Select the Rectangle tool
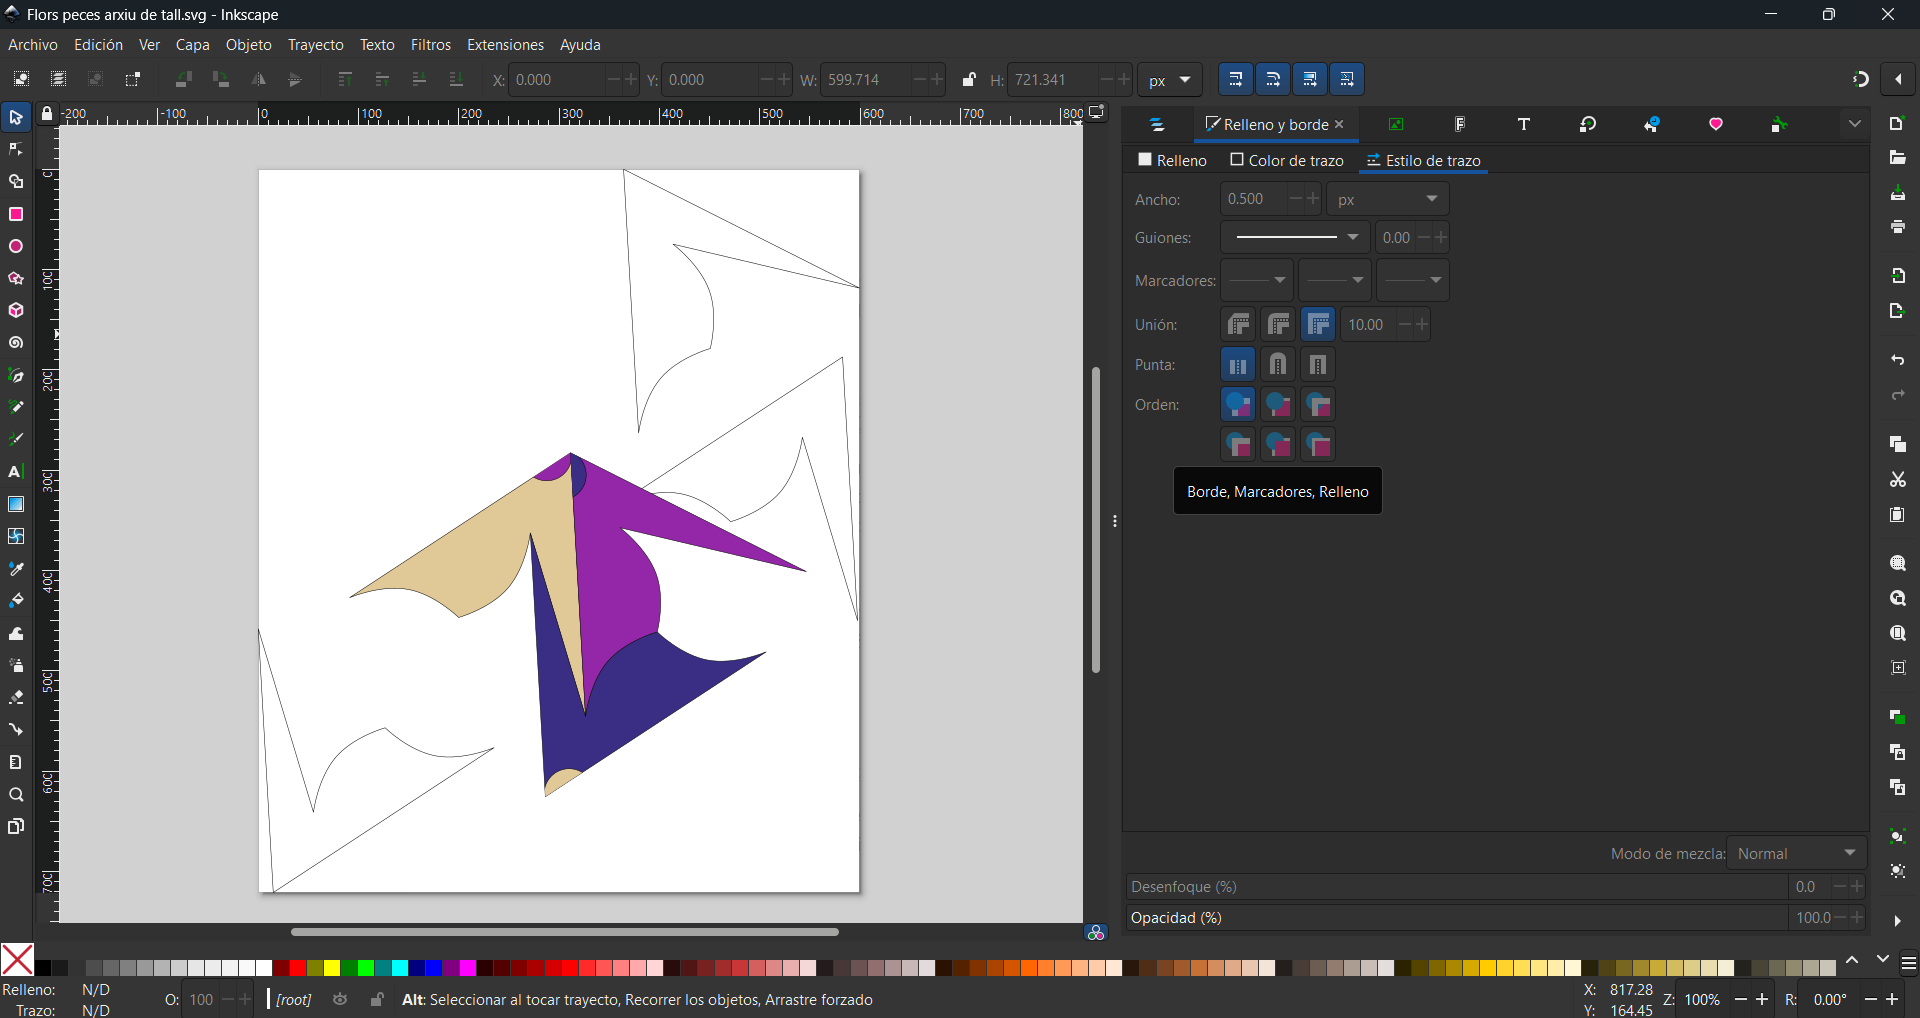The width and height of the screenshot is (1920, 1018). click(16, 214)
